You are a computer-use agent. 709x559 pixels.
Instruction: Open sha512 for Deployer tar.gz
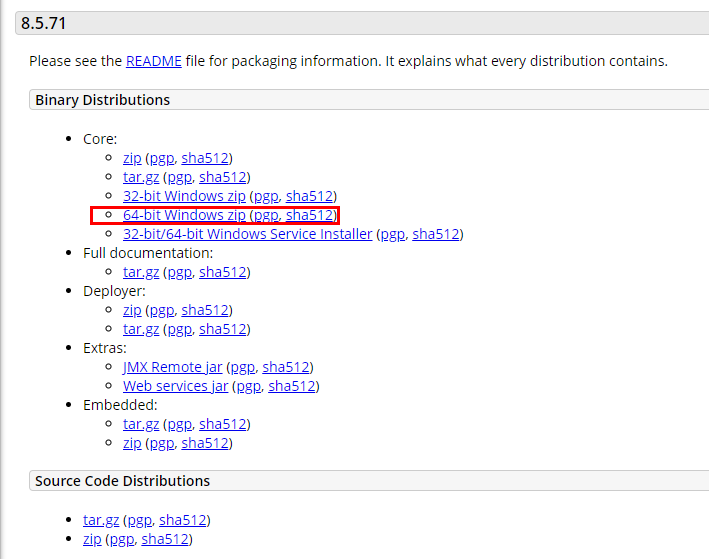[223, 329]
